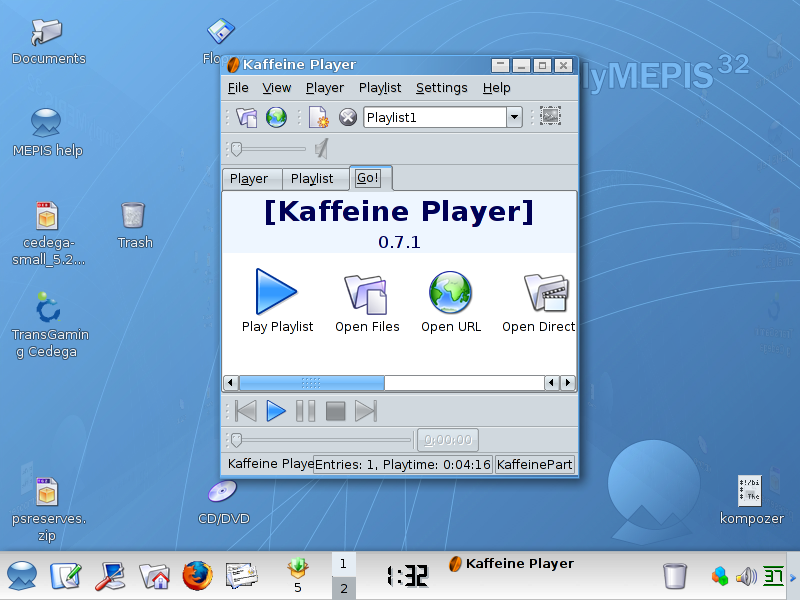Open the Trash desktop icon
The width and height of the screenshot is (800, 600).
click(x=134, y=215)
